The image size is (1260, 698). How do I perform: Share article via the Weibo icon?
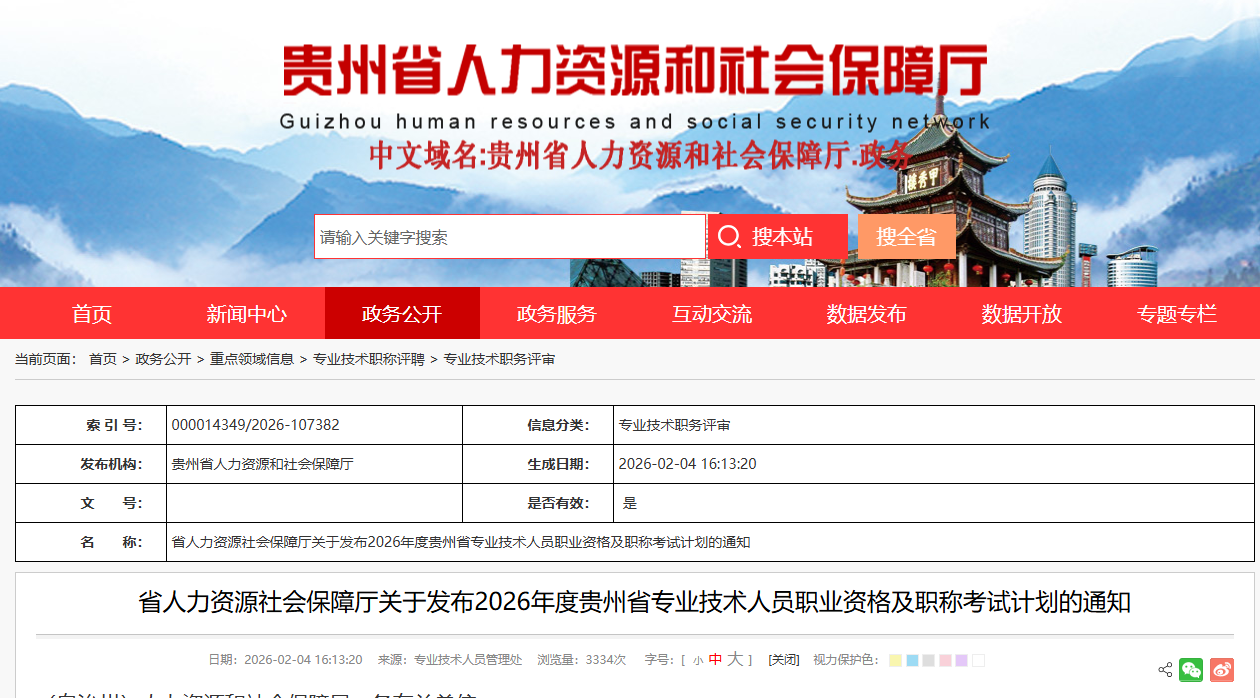pyautogui.click(x=1222, y=670)
